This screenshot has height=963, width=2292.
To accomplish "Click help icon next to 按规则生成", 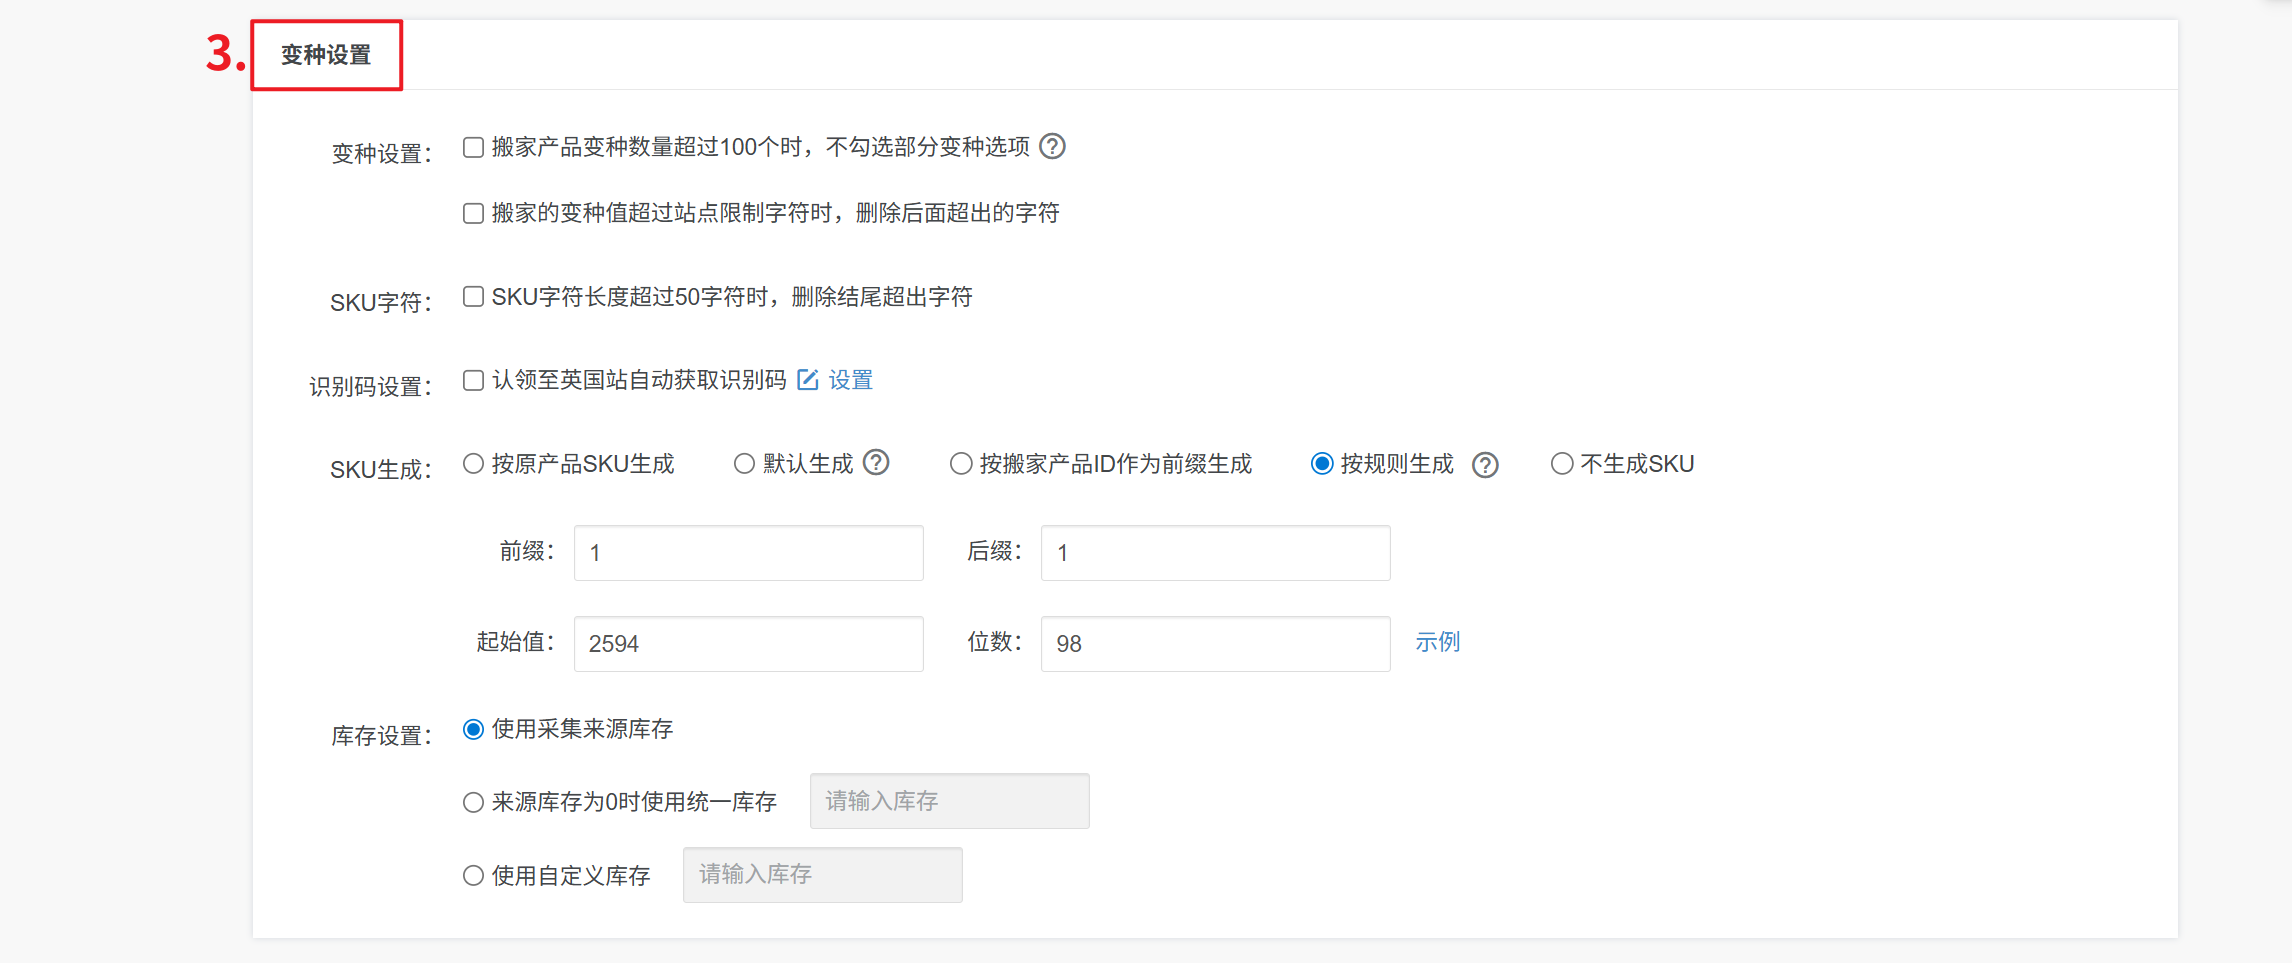I will pyautogui.click(x=1485, y=465).
